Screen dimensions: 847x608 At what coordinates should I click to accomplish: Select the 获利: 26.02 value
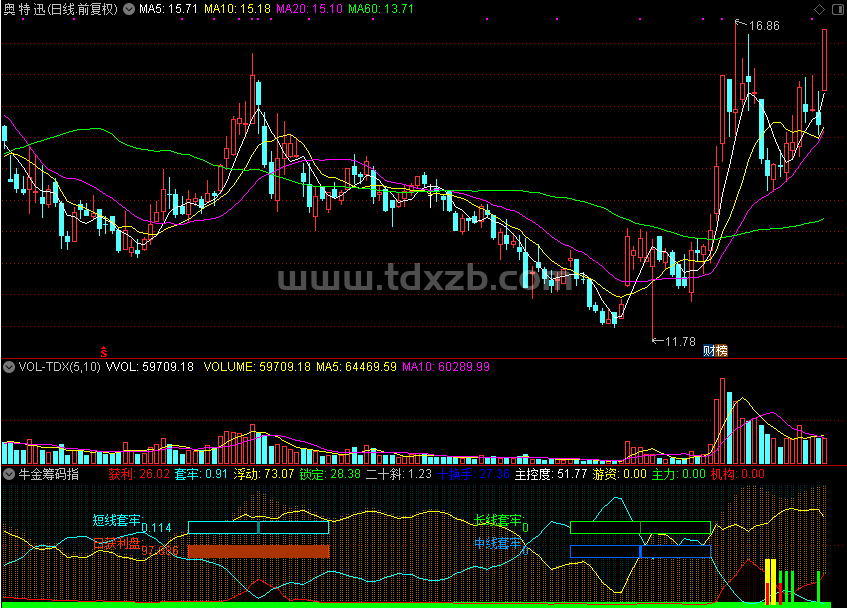pos(139,475)
